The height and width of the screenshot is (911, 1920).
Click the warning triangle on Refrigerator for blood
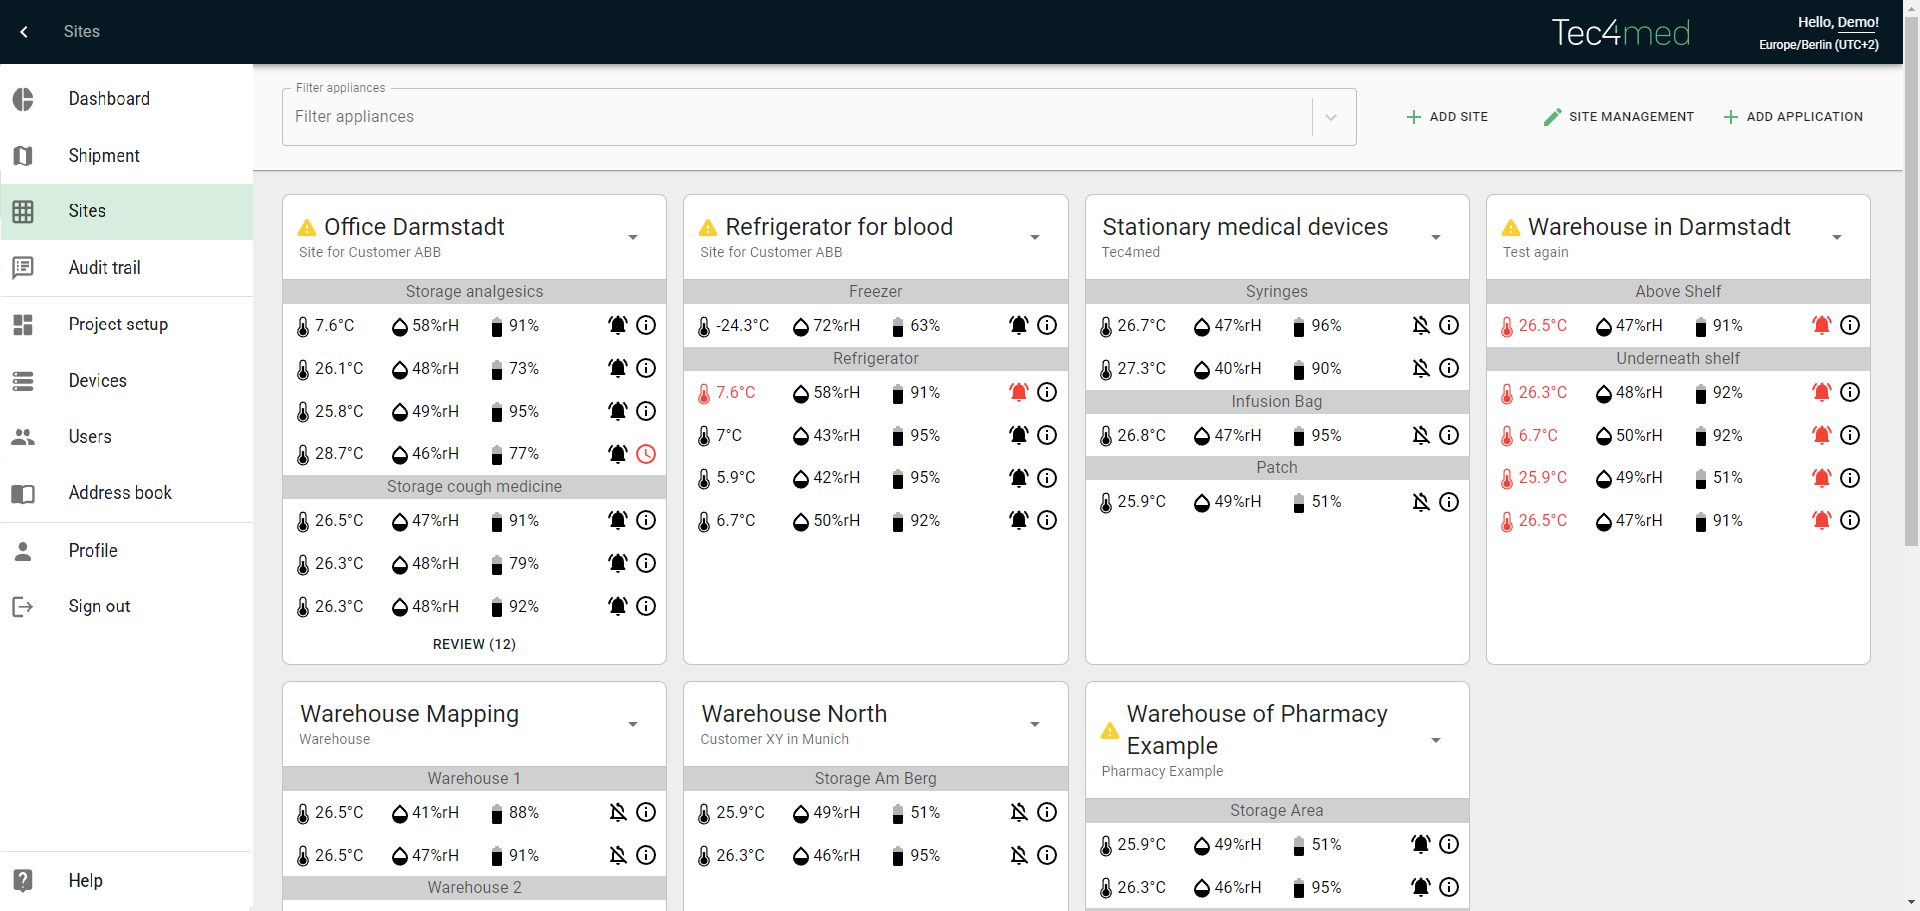(708, 228)
